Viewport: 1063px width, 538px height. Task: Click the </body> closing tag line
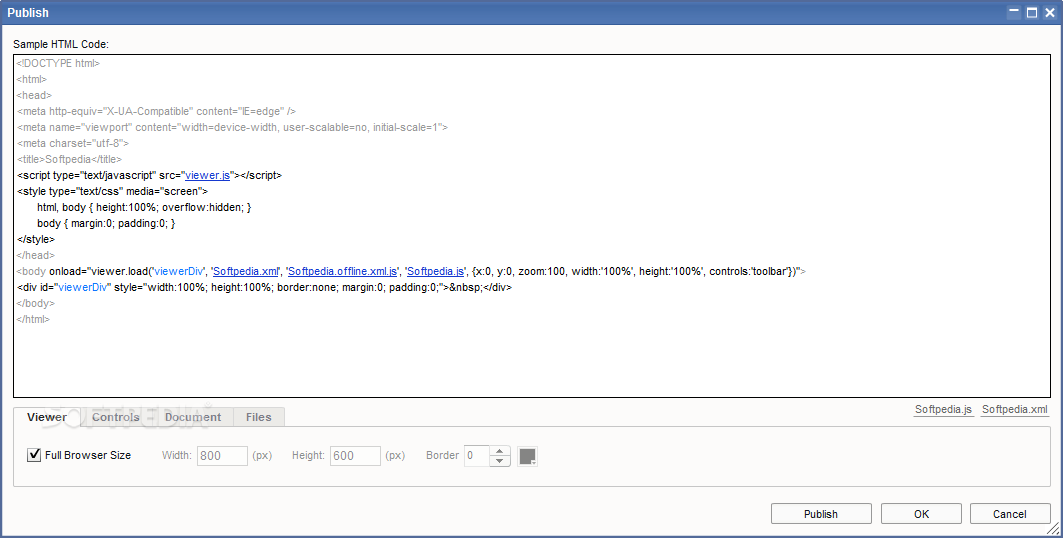pyautogui.click(x=36, y=304)
